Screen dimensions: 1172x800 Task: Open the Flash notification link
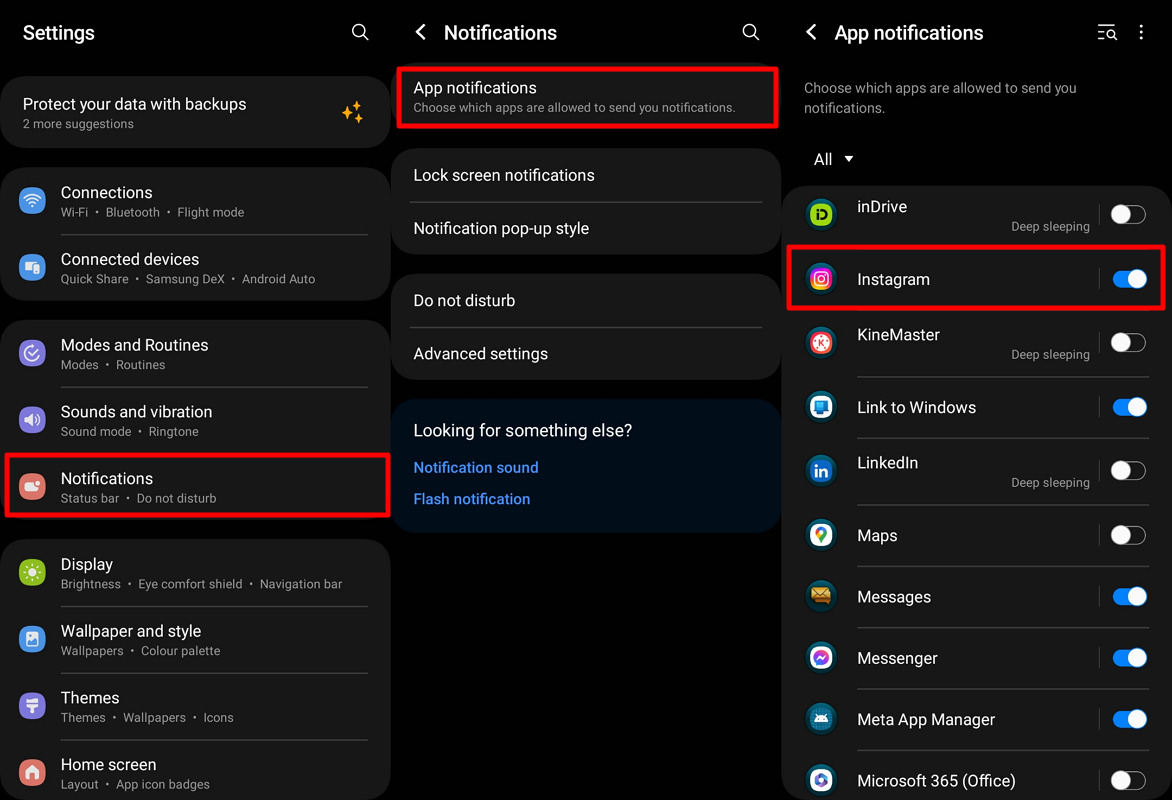[x=472, y=499]
